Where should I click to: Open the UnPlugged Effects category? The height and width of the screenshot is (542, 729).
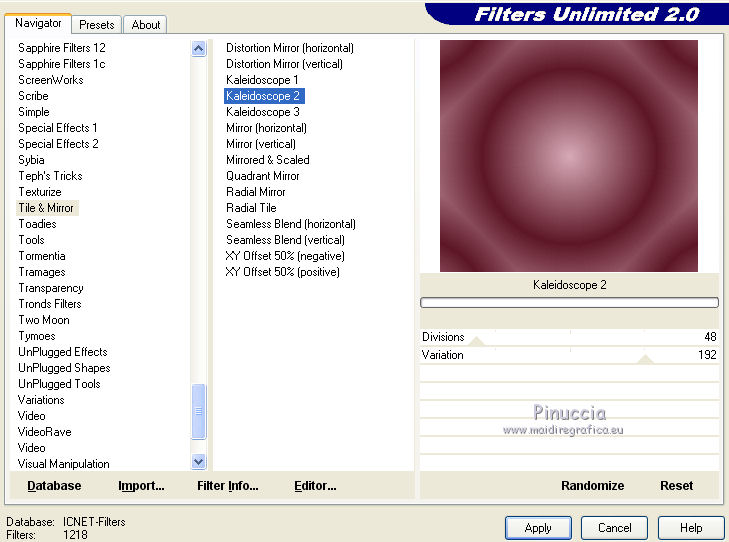(x=63, y=351)
